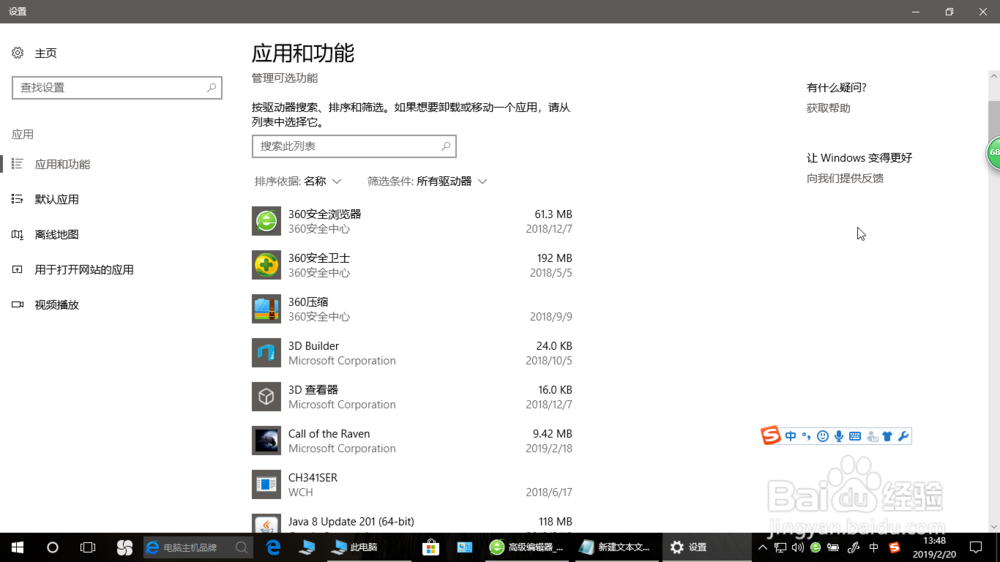Image resolution: width=1000 pixels, height=562 pixels.
Task: Click Java 8 Update 201 entry text
Action: (x=351, y=522)
